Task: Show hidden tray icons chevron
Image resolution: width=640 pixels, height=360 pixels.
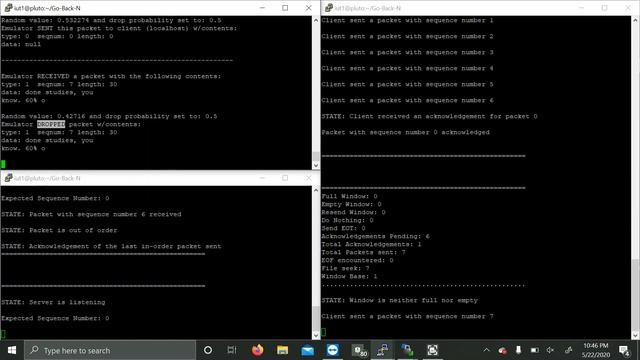Action: (487, 350)
